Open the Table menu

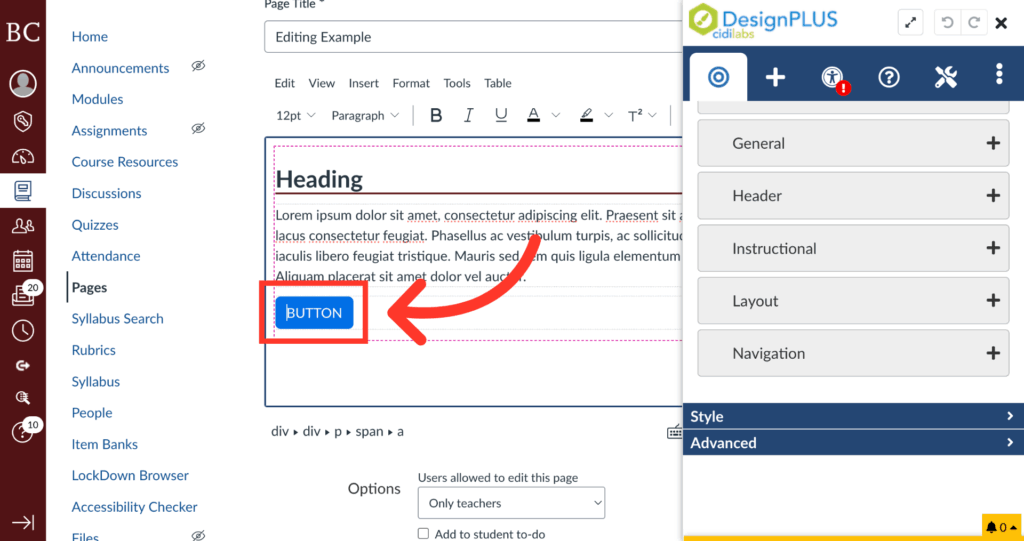coord(498,83)
